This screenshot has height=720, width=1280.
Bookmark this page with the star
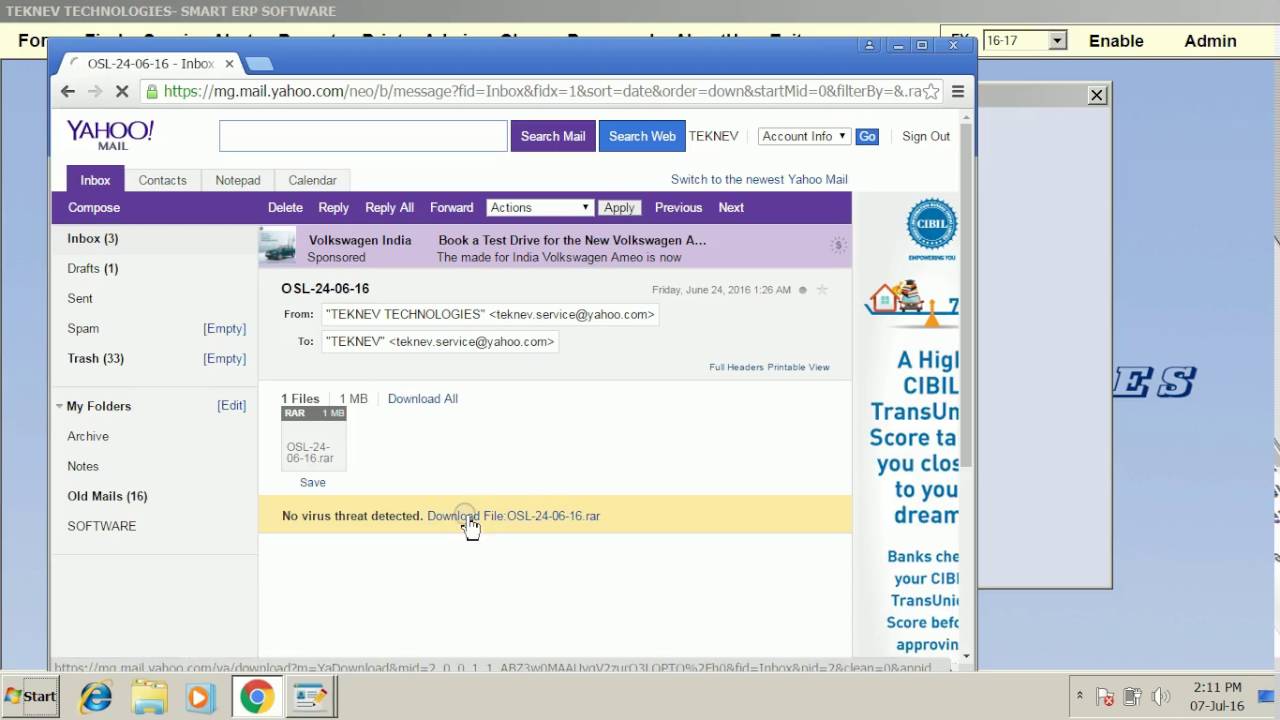(931, 91)
